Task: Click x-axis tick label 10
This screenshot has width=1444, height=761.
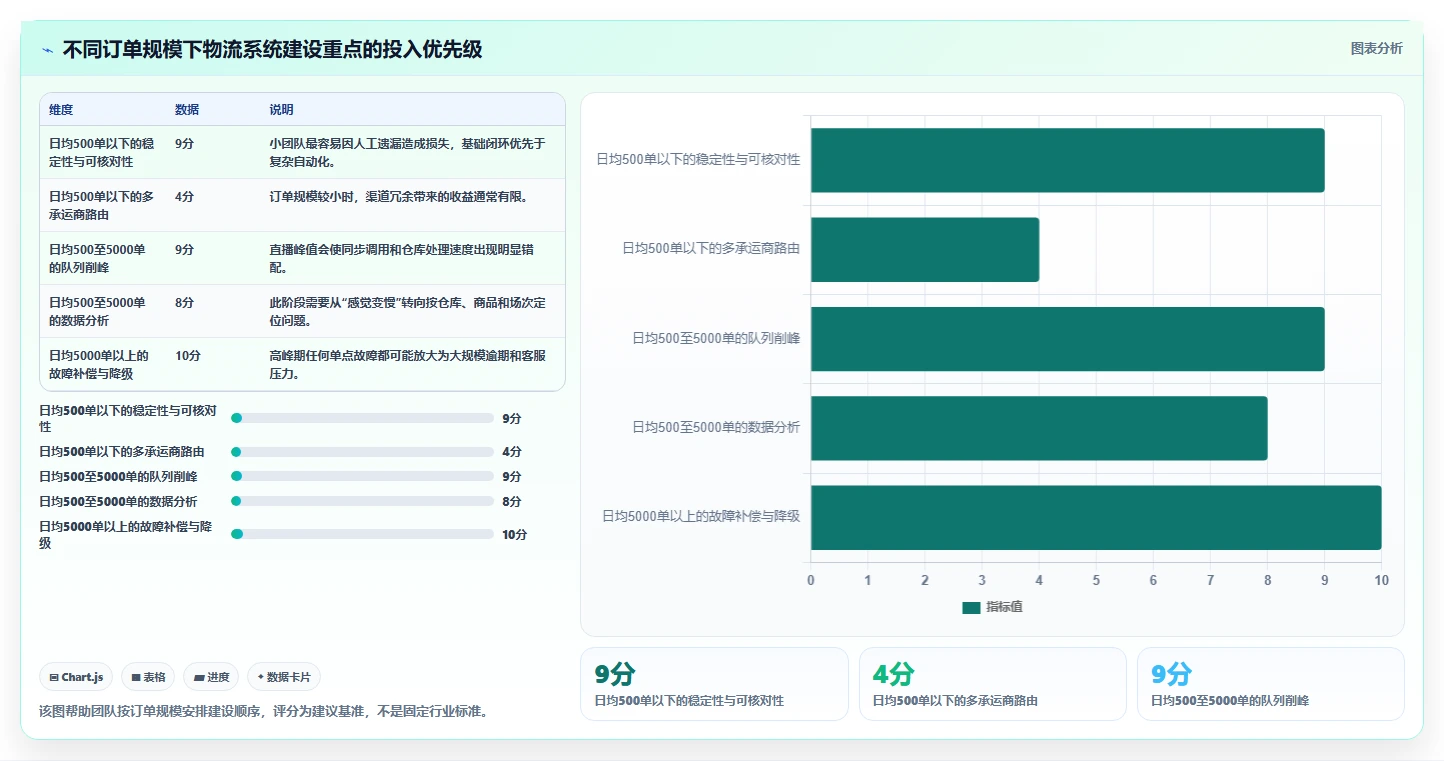Action: click(x=1381, y=580)
